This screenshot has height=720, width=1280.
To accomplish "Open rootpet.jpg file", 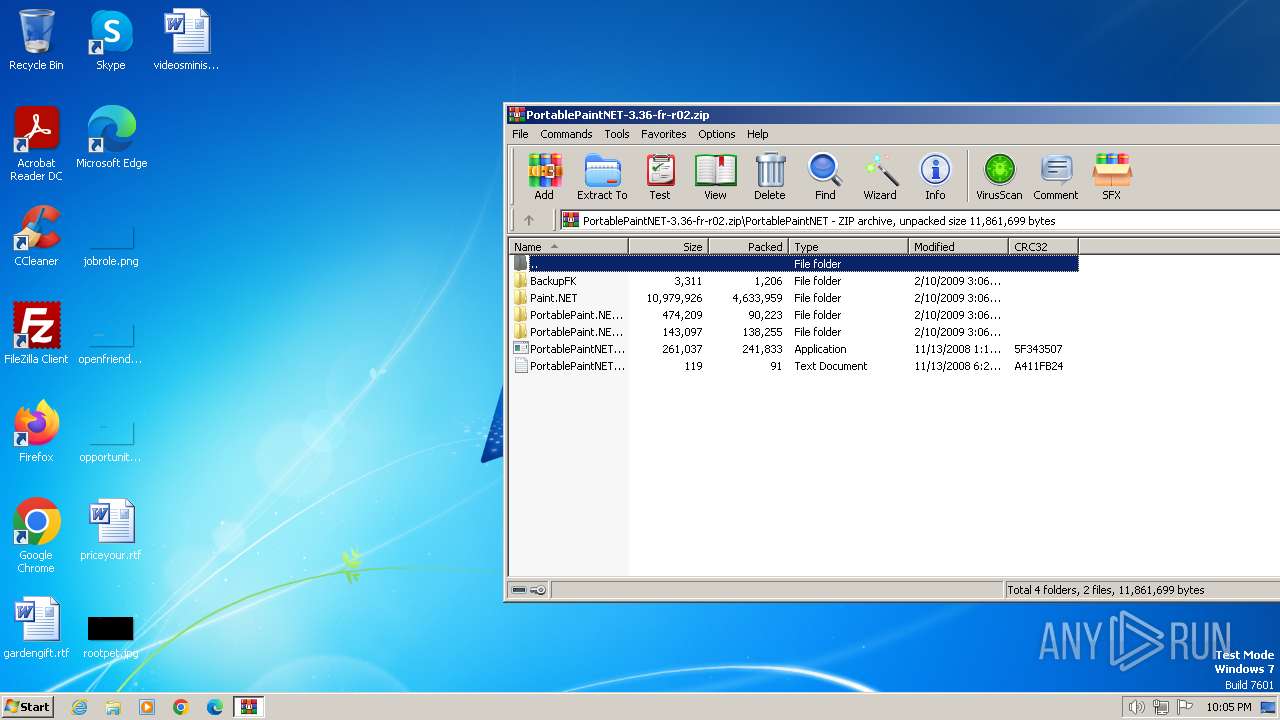I will pos(110,636).
